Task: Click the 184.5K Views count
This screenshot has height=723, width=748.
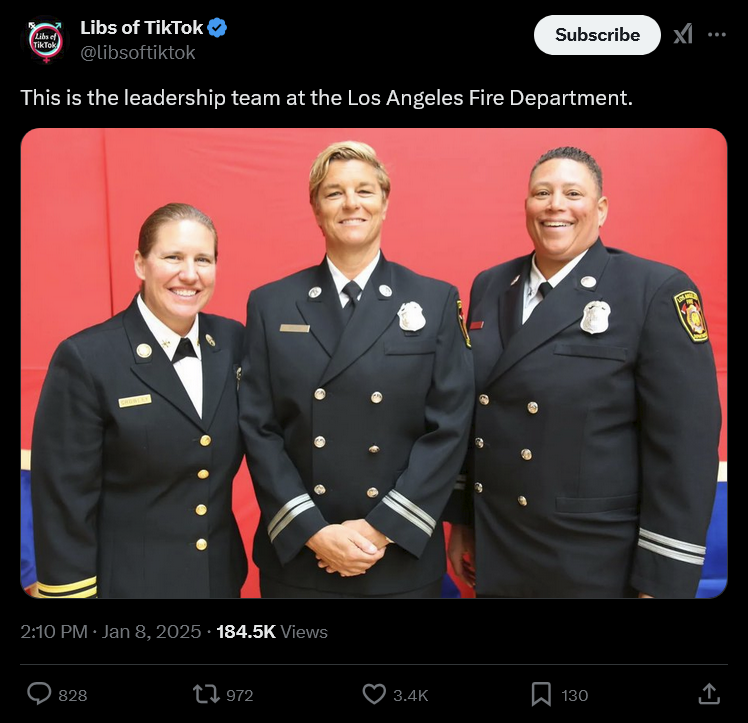Action: tap(272, 632)
